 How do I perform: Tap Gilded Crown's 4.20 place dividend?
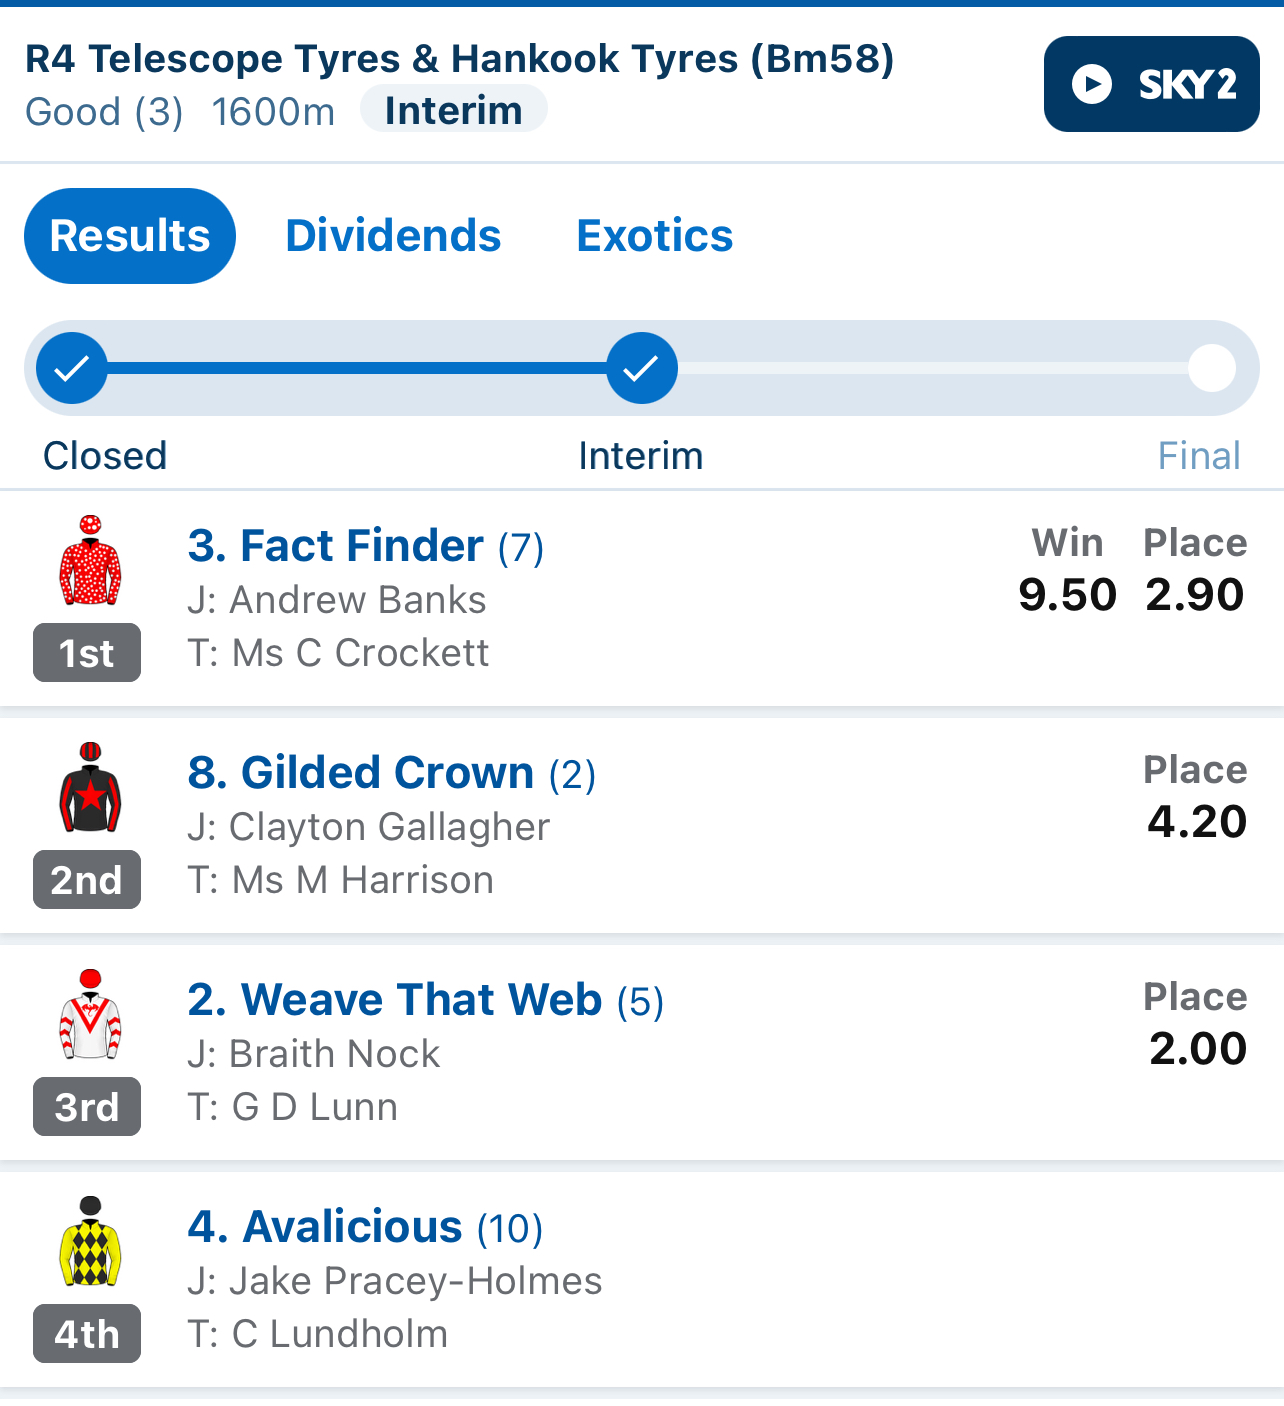(1197, 822)
